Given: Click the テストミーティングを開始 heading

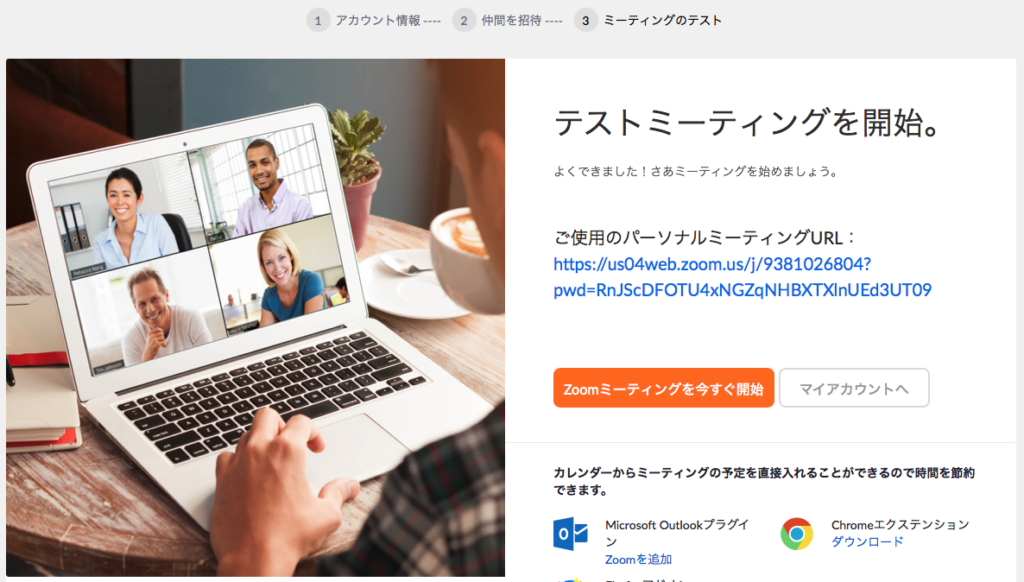Looking at the screenshot, I should tap(746, 122).
